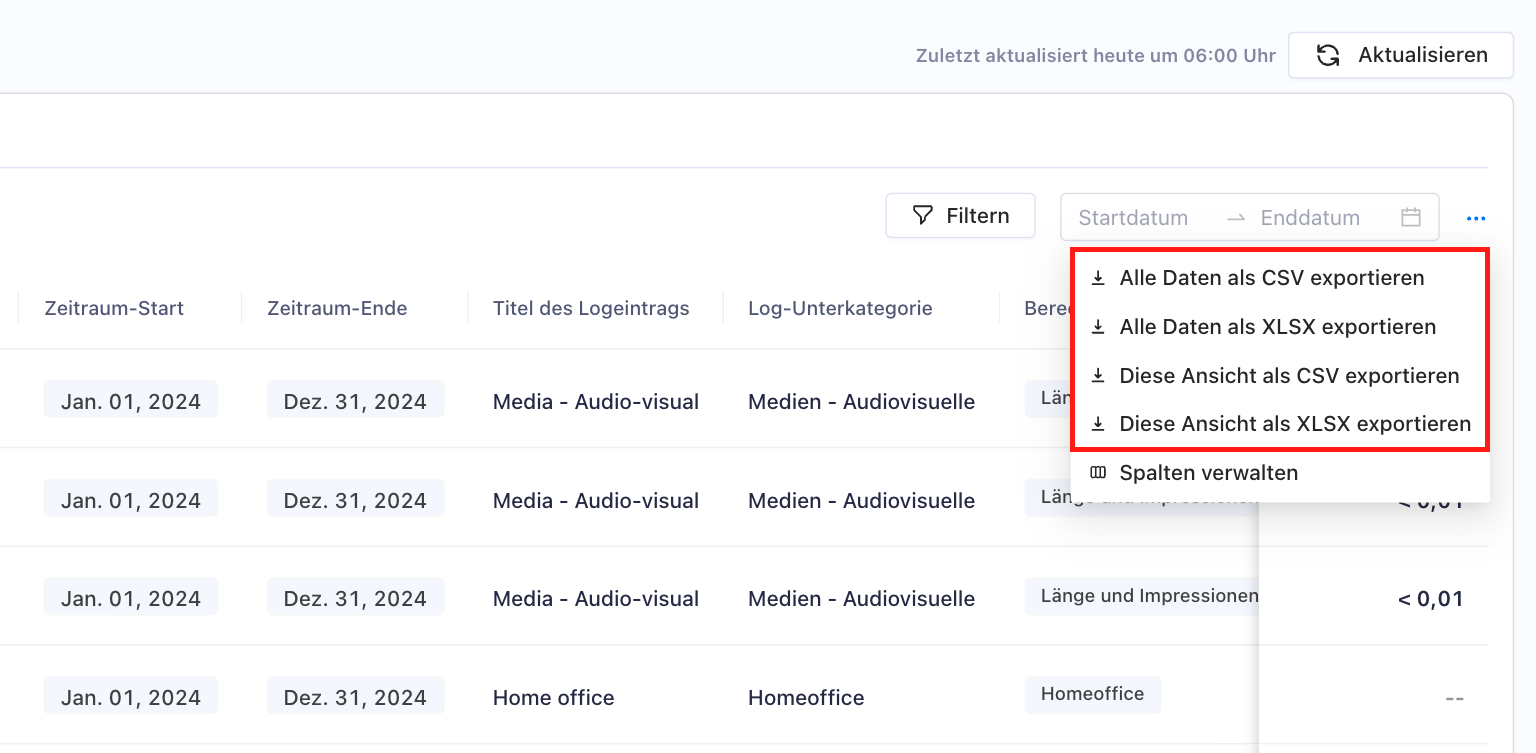Click the Zeitraum-Start column header
Screen dimensions: 1536x753
(x=114, y=308)
